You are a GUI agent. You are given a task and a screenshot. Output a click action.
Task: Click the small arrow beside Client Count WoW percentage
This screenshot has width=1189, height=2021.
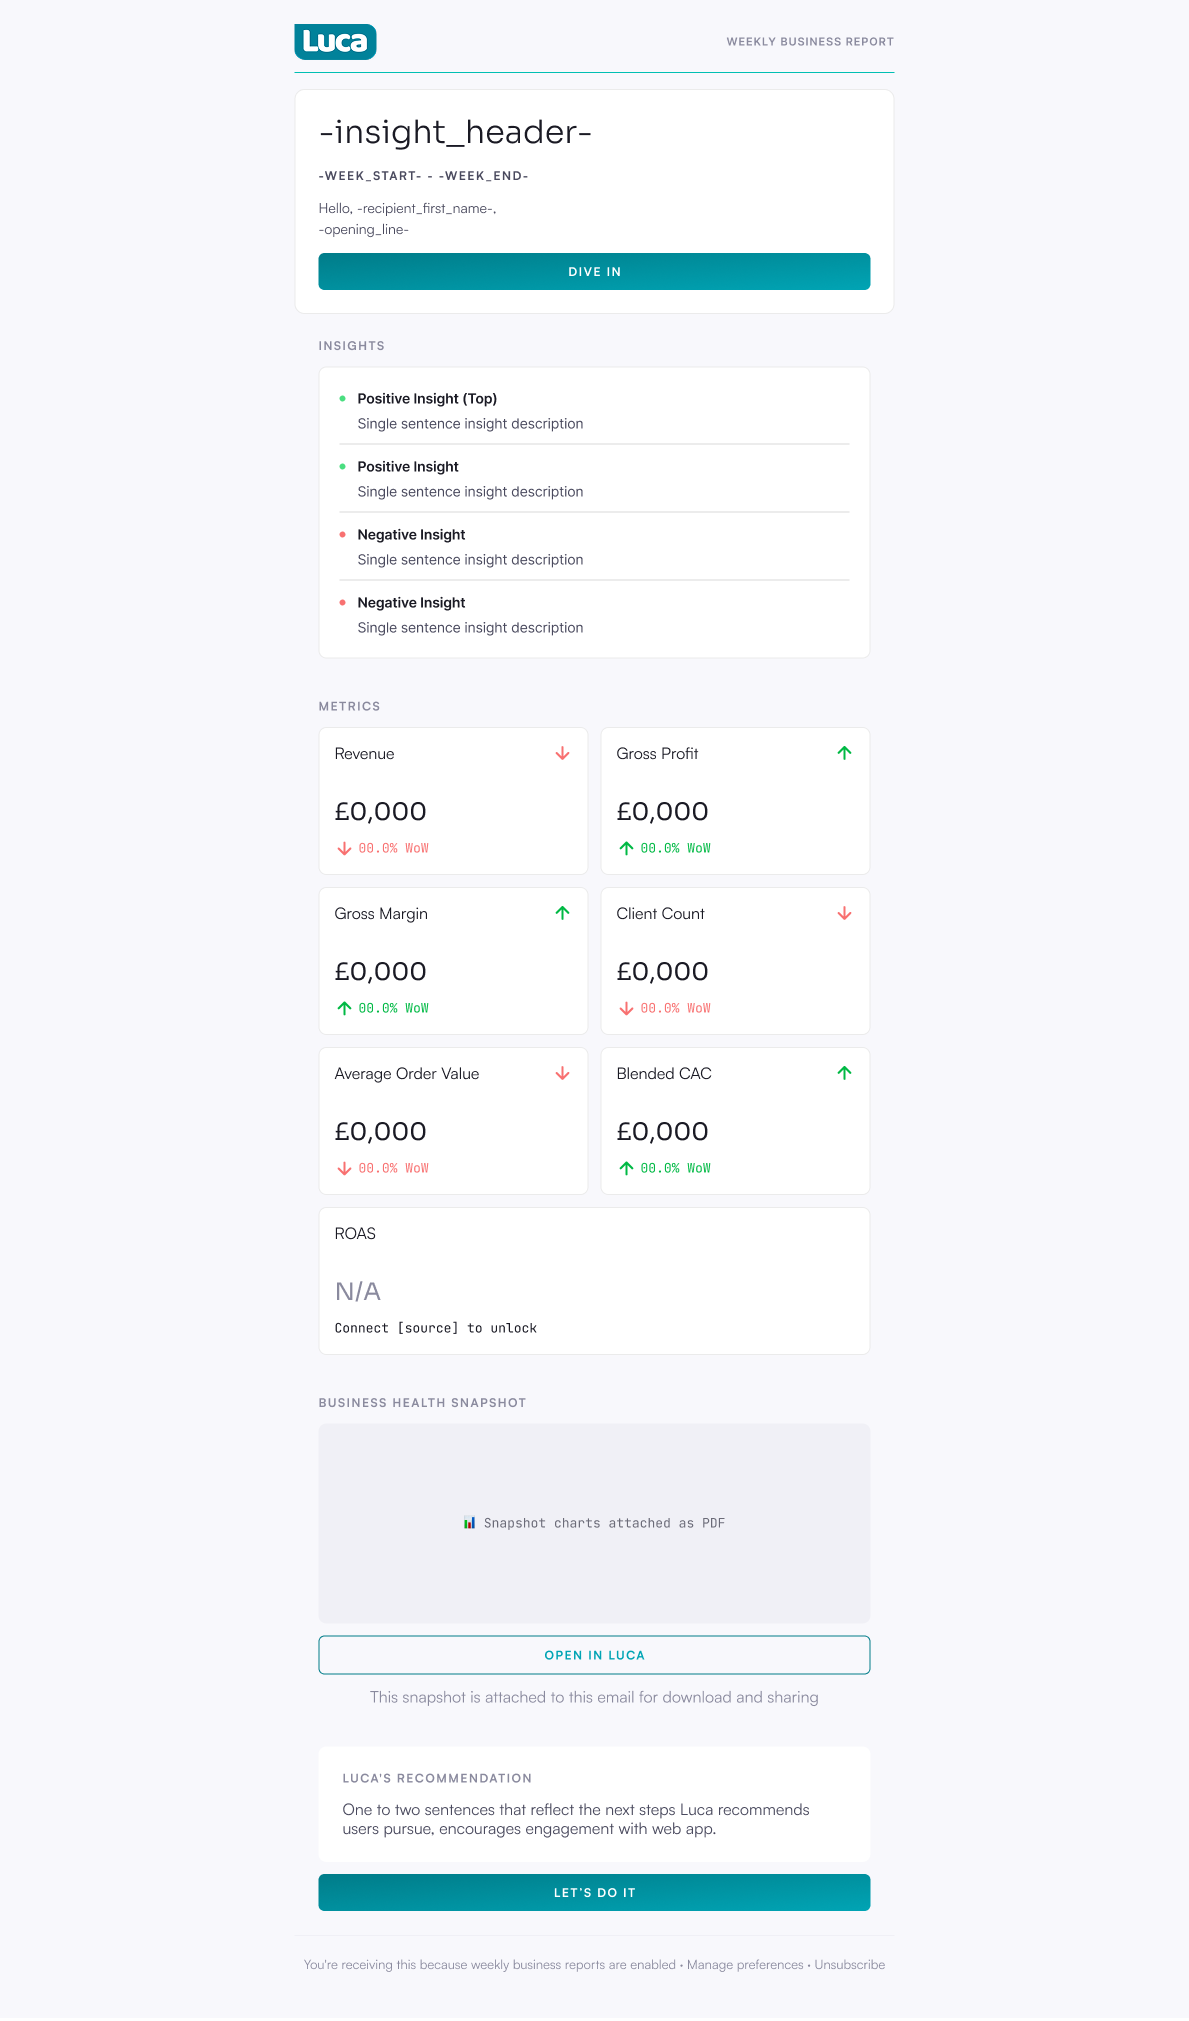626,1008
